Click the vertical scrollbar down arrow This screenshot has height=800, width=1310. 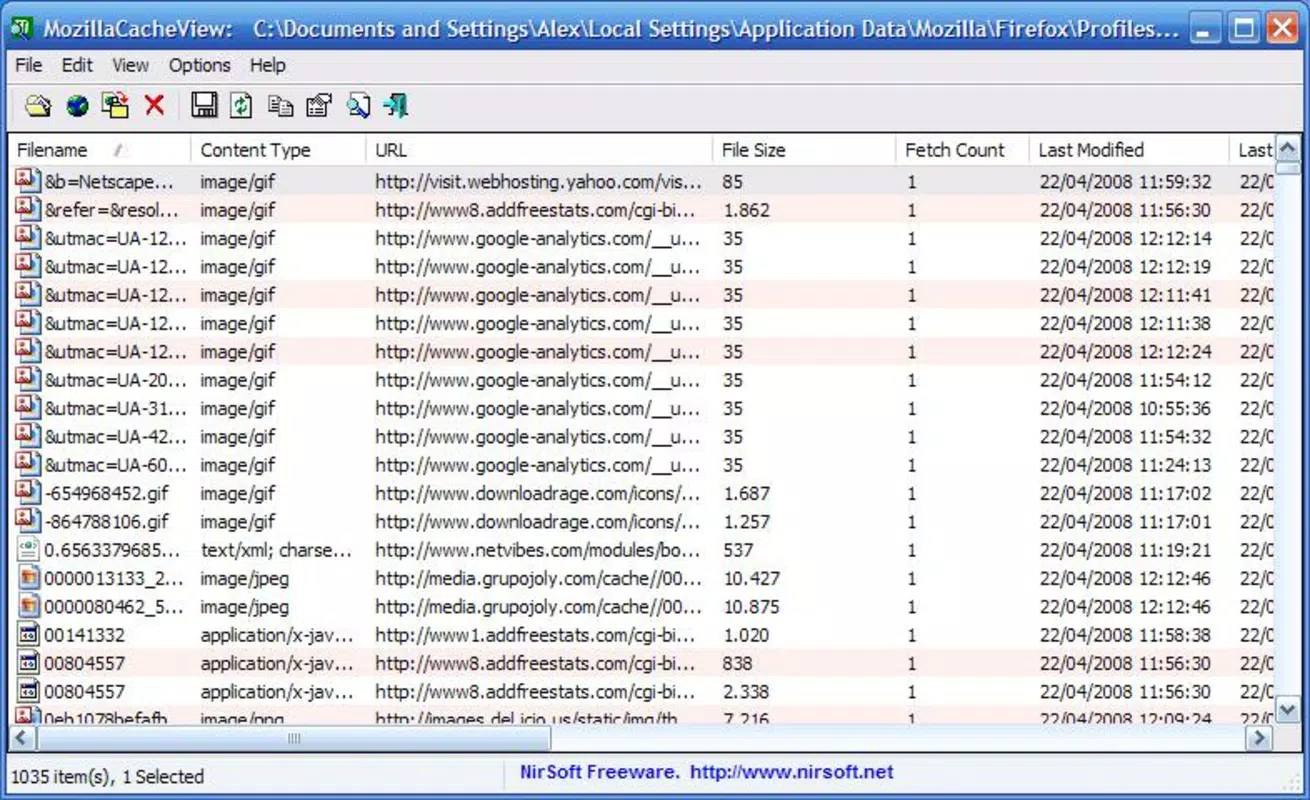(1288, 709)
